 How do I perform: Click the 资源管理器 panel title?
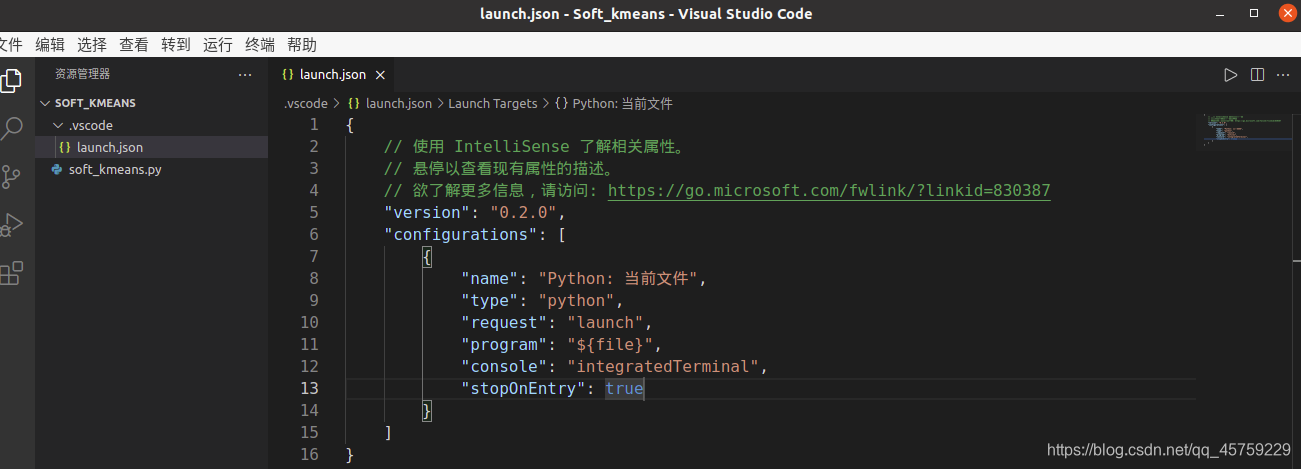click(83, 74)
